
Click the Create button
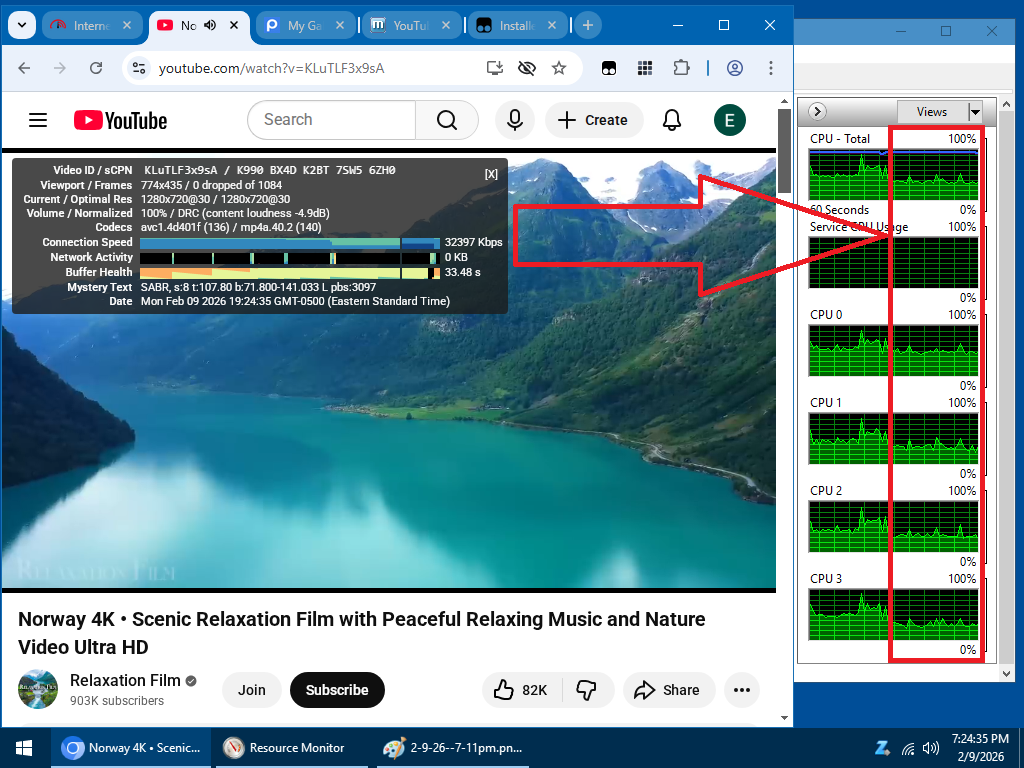(x=594, y=120)
